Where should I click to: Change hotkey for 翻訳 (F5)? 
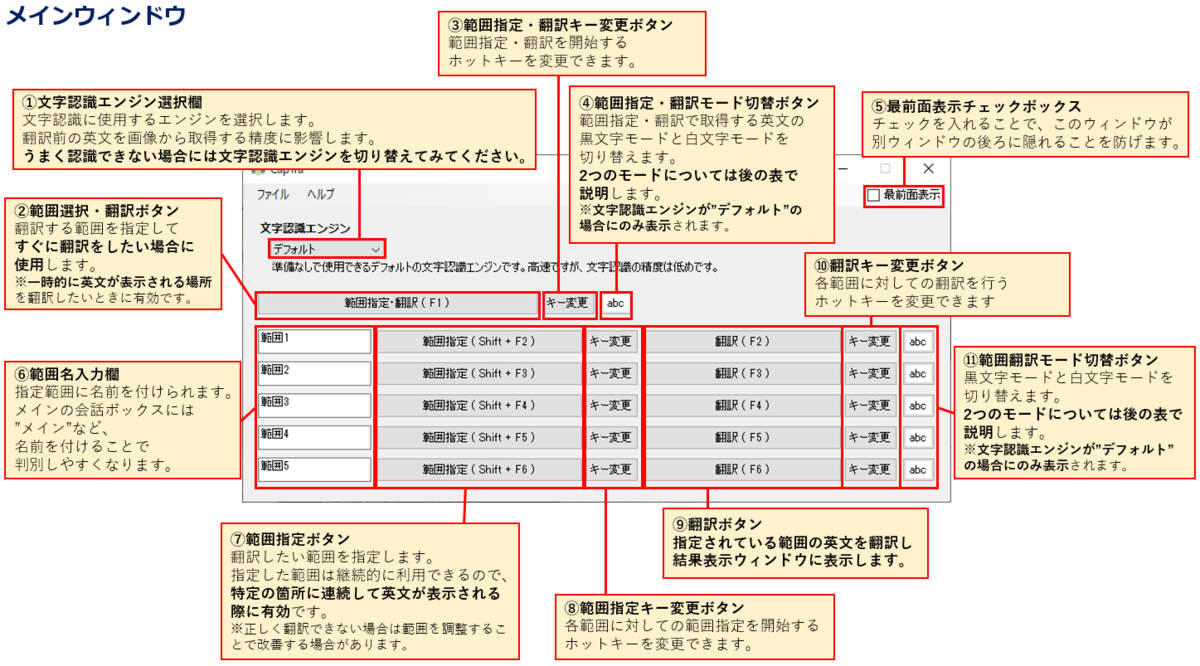tap(870, 438)
